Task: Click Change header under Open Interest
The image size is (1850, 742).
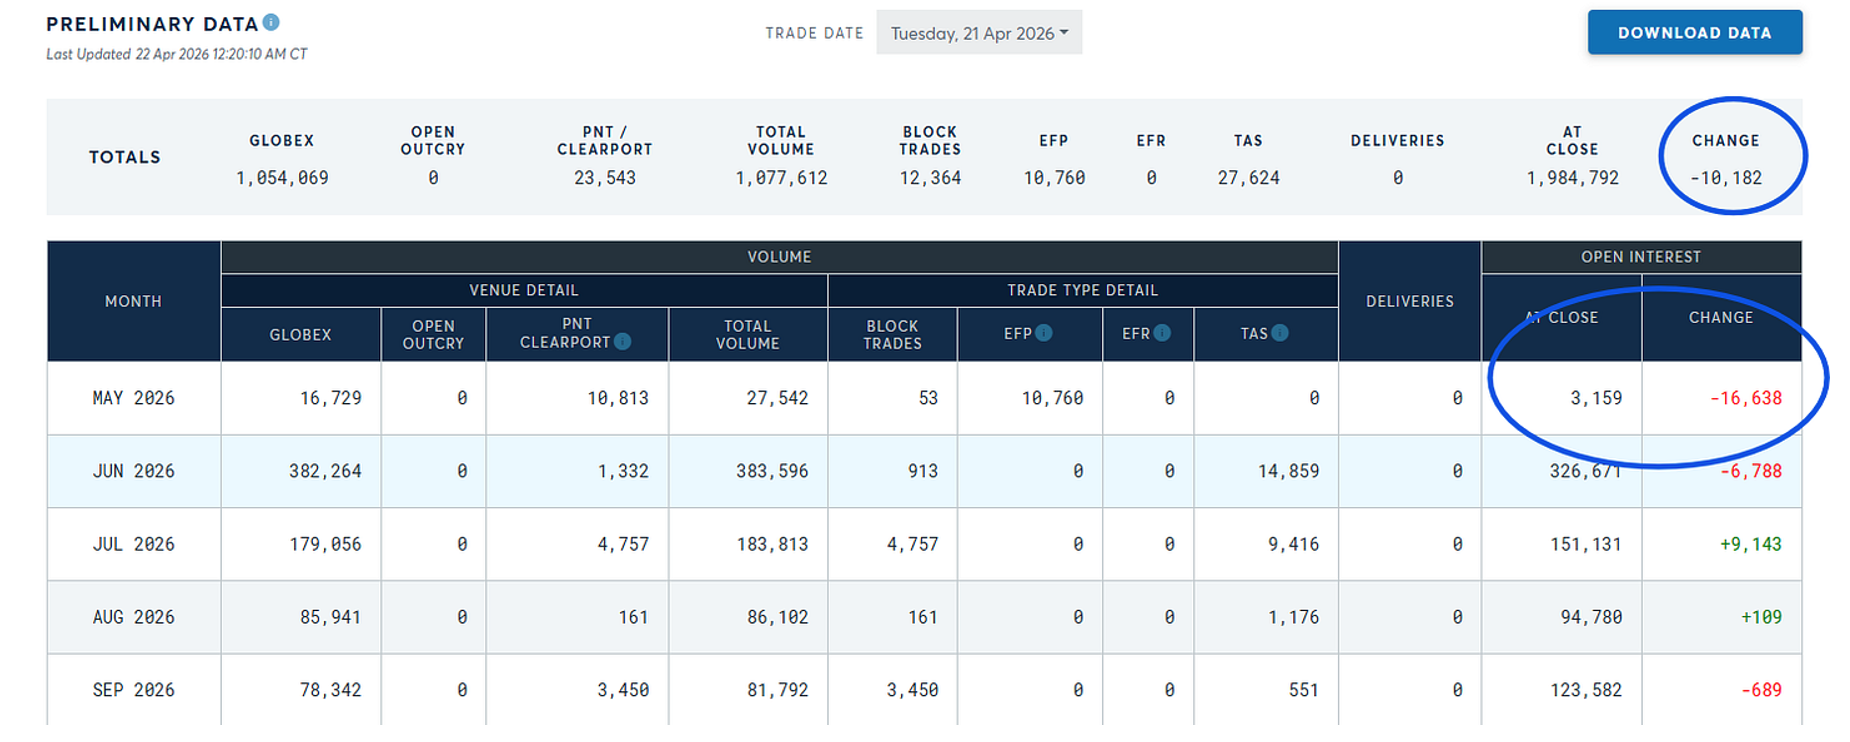Action: tap(1720, 317)
